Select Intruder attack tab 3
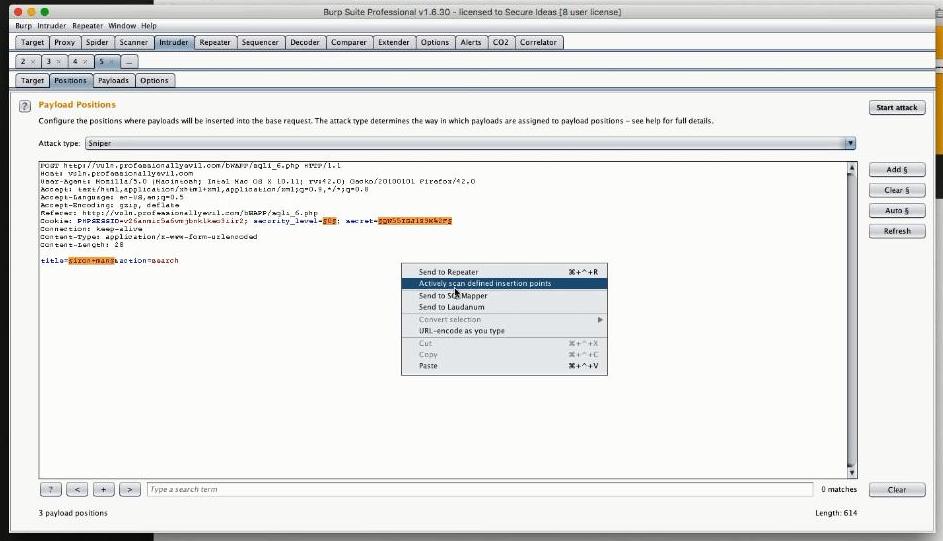The height and width of the screenshot is (541, 943). (49, 61)
